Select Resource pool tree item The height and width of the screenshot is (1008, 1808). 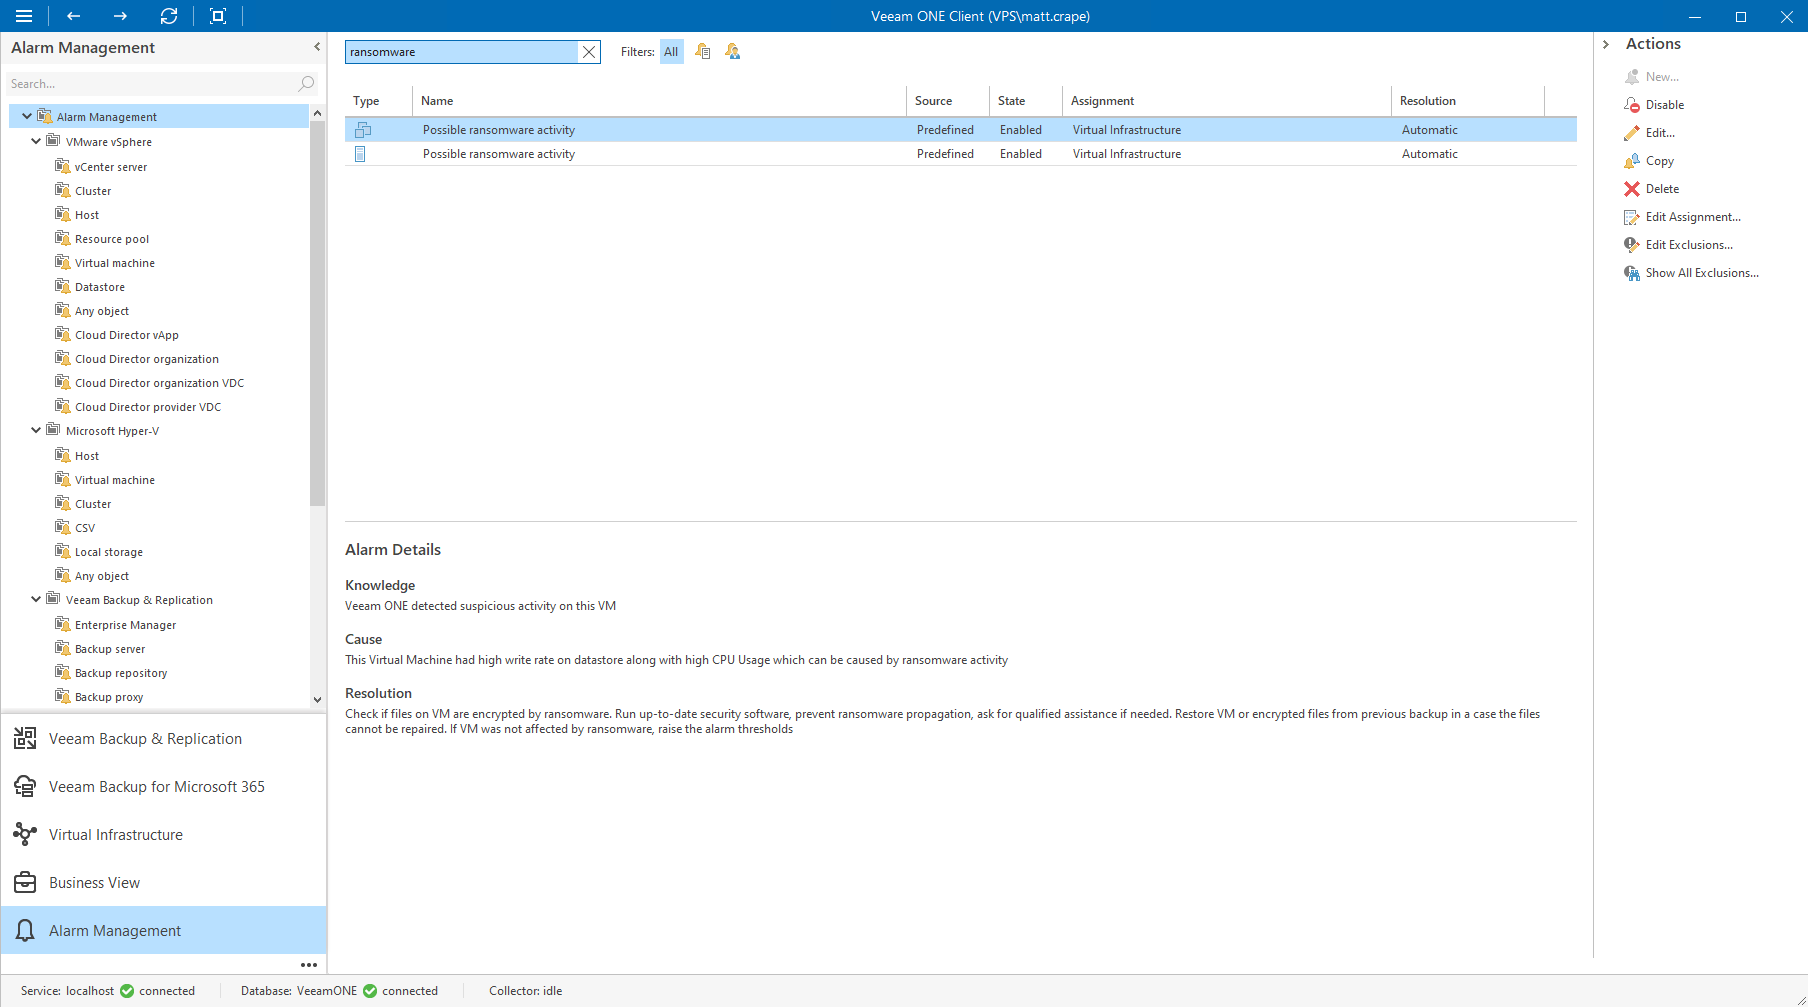[112, 239]
